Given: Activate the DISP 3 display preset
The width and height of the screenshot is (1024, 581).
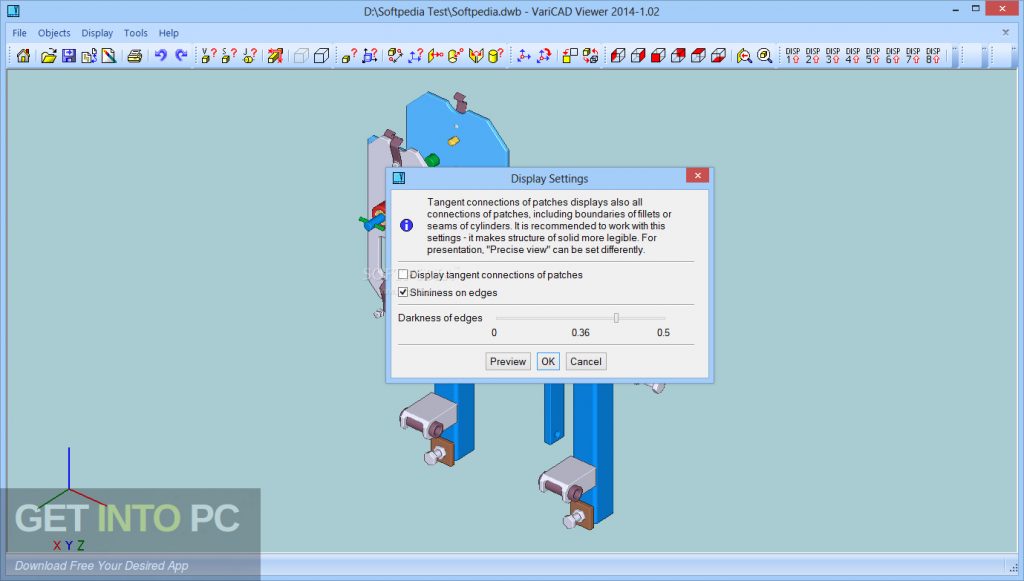Looking at the screenshot, I should (x=833, y=56).
